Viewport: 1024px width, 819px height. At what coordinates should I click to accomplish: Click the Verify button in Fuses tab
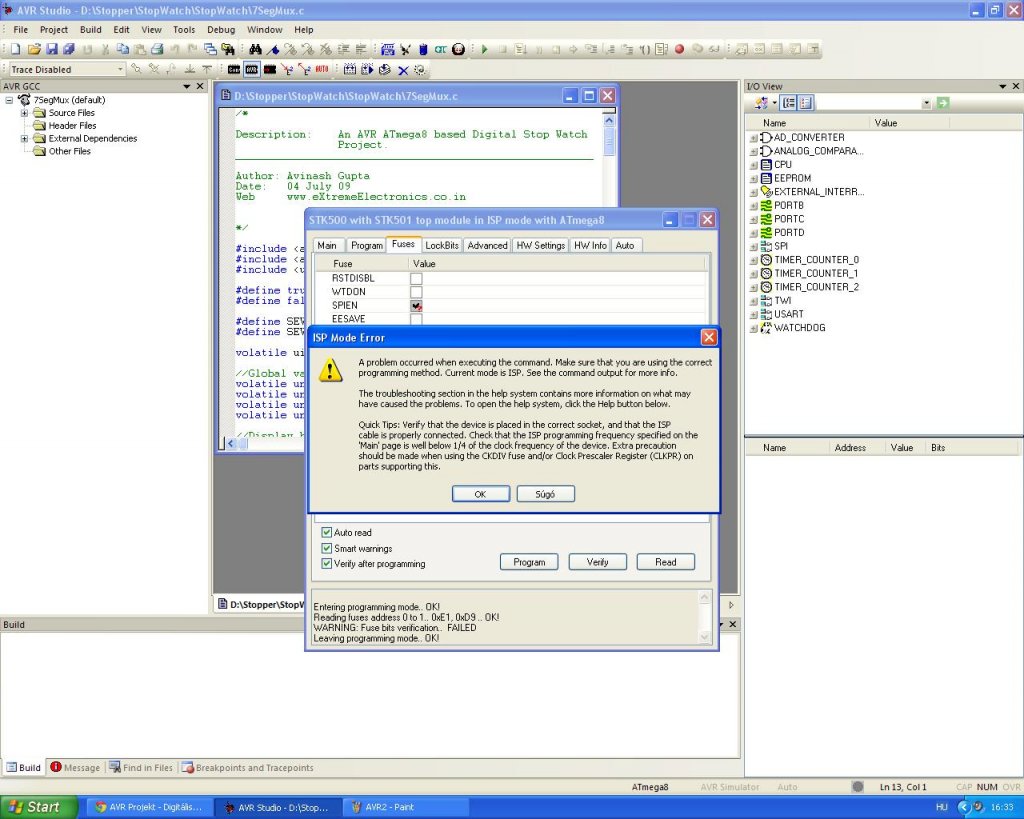tap(598, 562)
